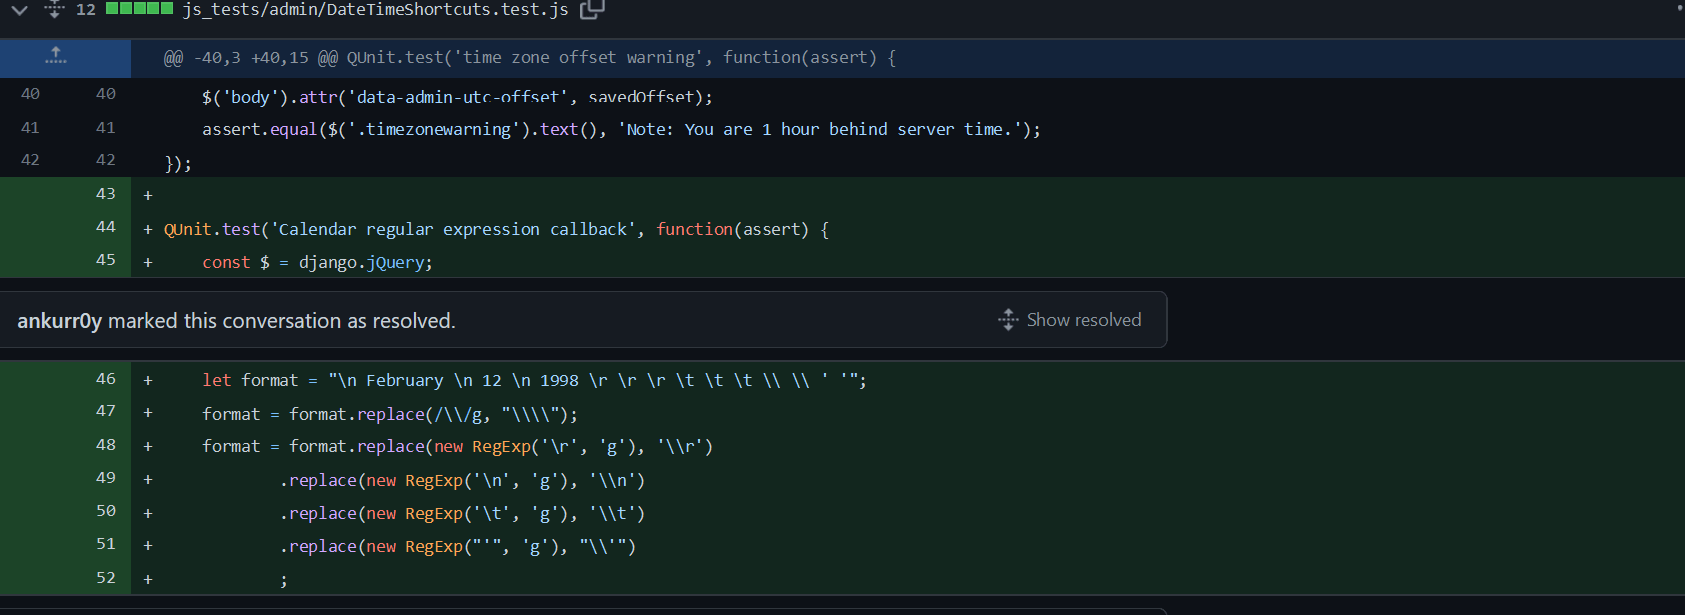
Task: Expand lines above hunk header
Action: pos(56,57)
